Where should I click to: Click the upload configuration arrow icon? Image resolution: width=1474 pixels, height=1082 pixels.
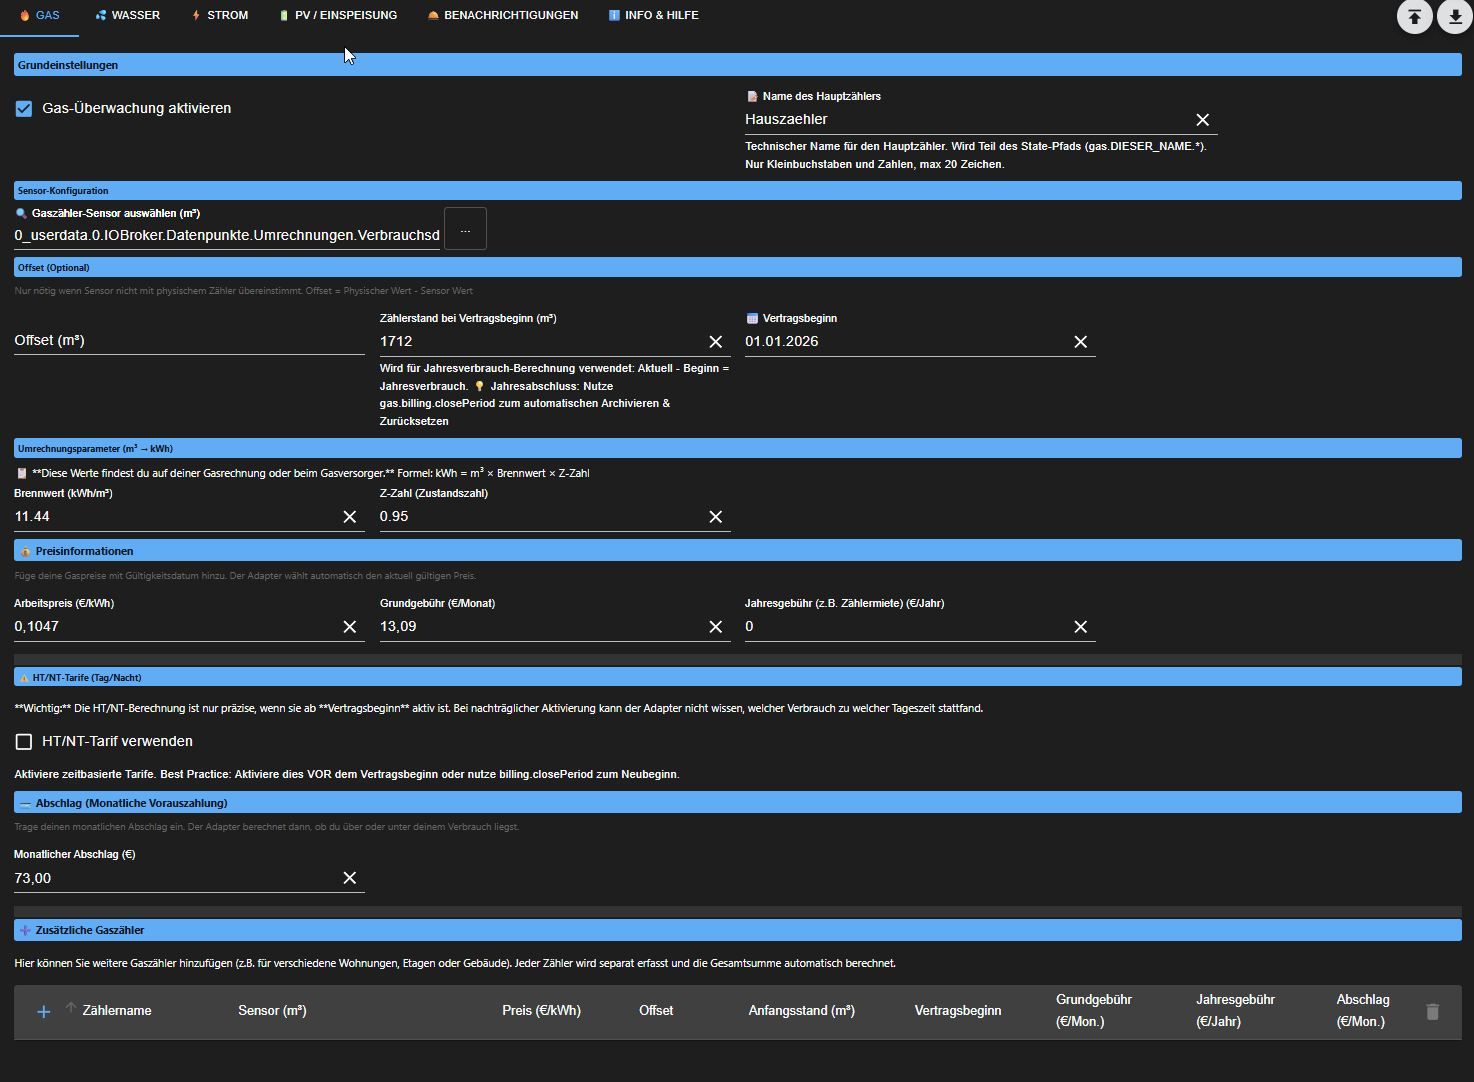coord(1414,16)
